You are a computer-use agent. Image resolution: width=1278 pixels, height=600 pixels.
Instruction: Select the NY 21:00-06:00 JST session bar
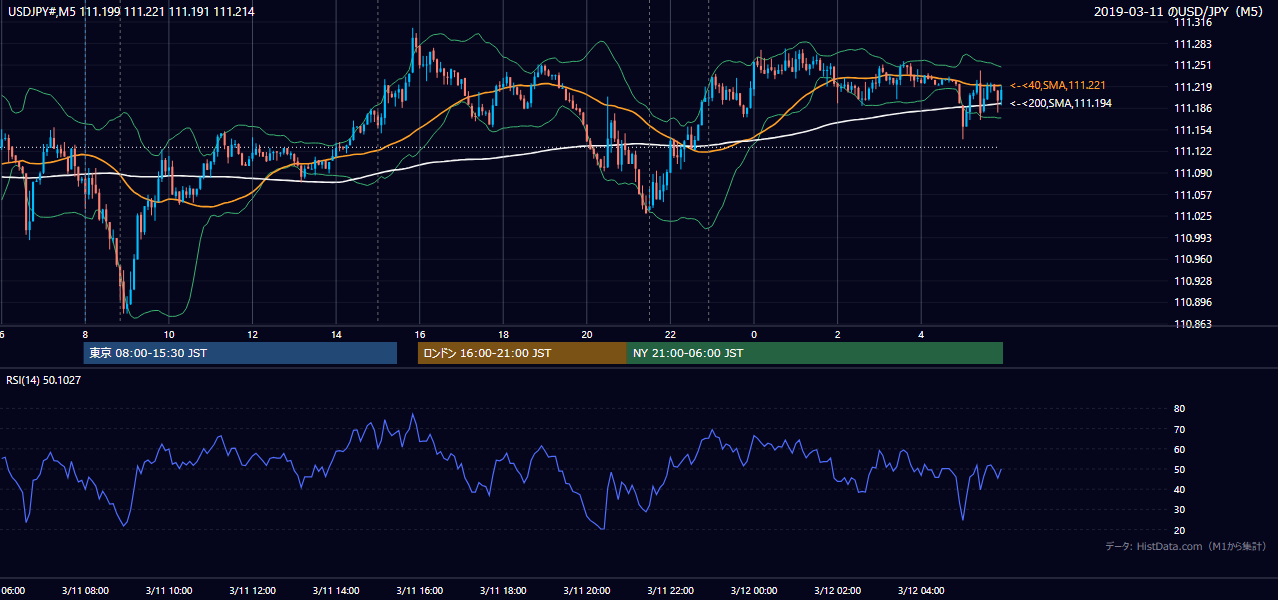tap(815, 353)
